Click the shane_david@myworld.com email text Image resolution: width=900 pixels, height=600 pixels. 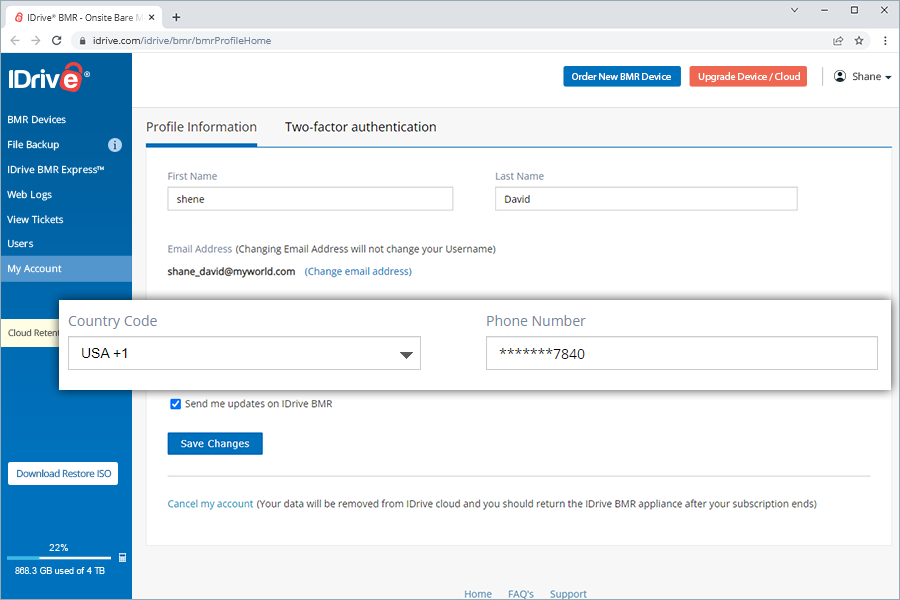click(231, 271)
